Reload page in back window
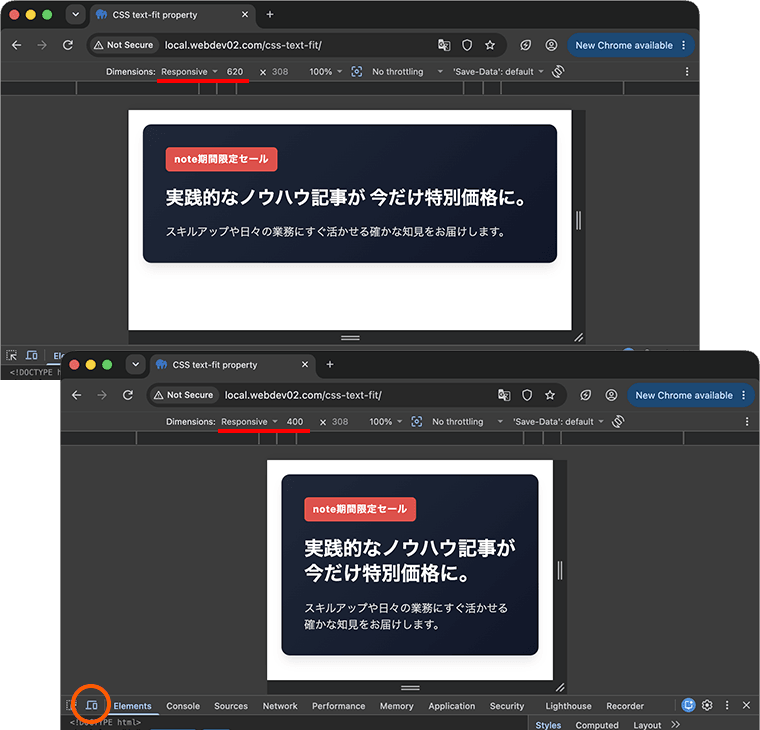Viewport: 760px width, 730px height. [68, 45]
